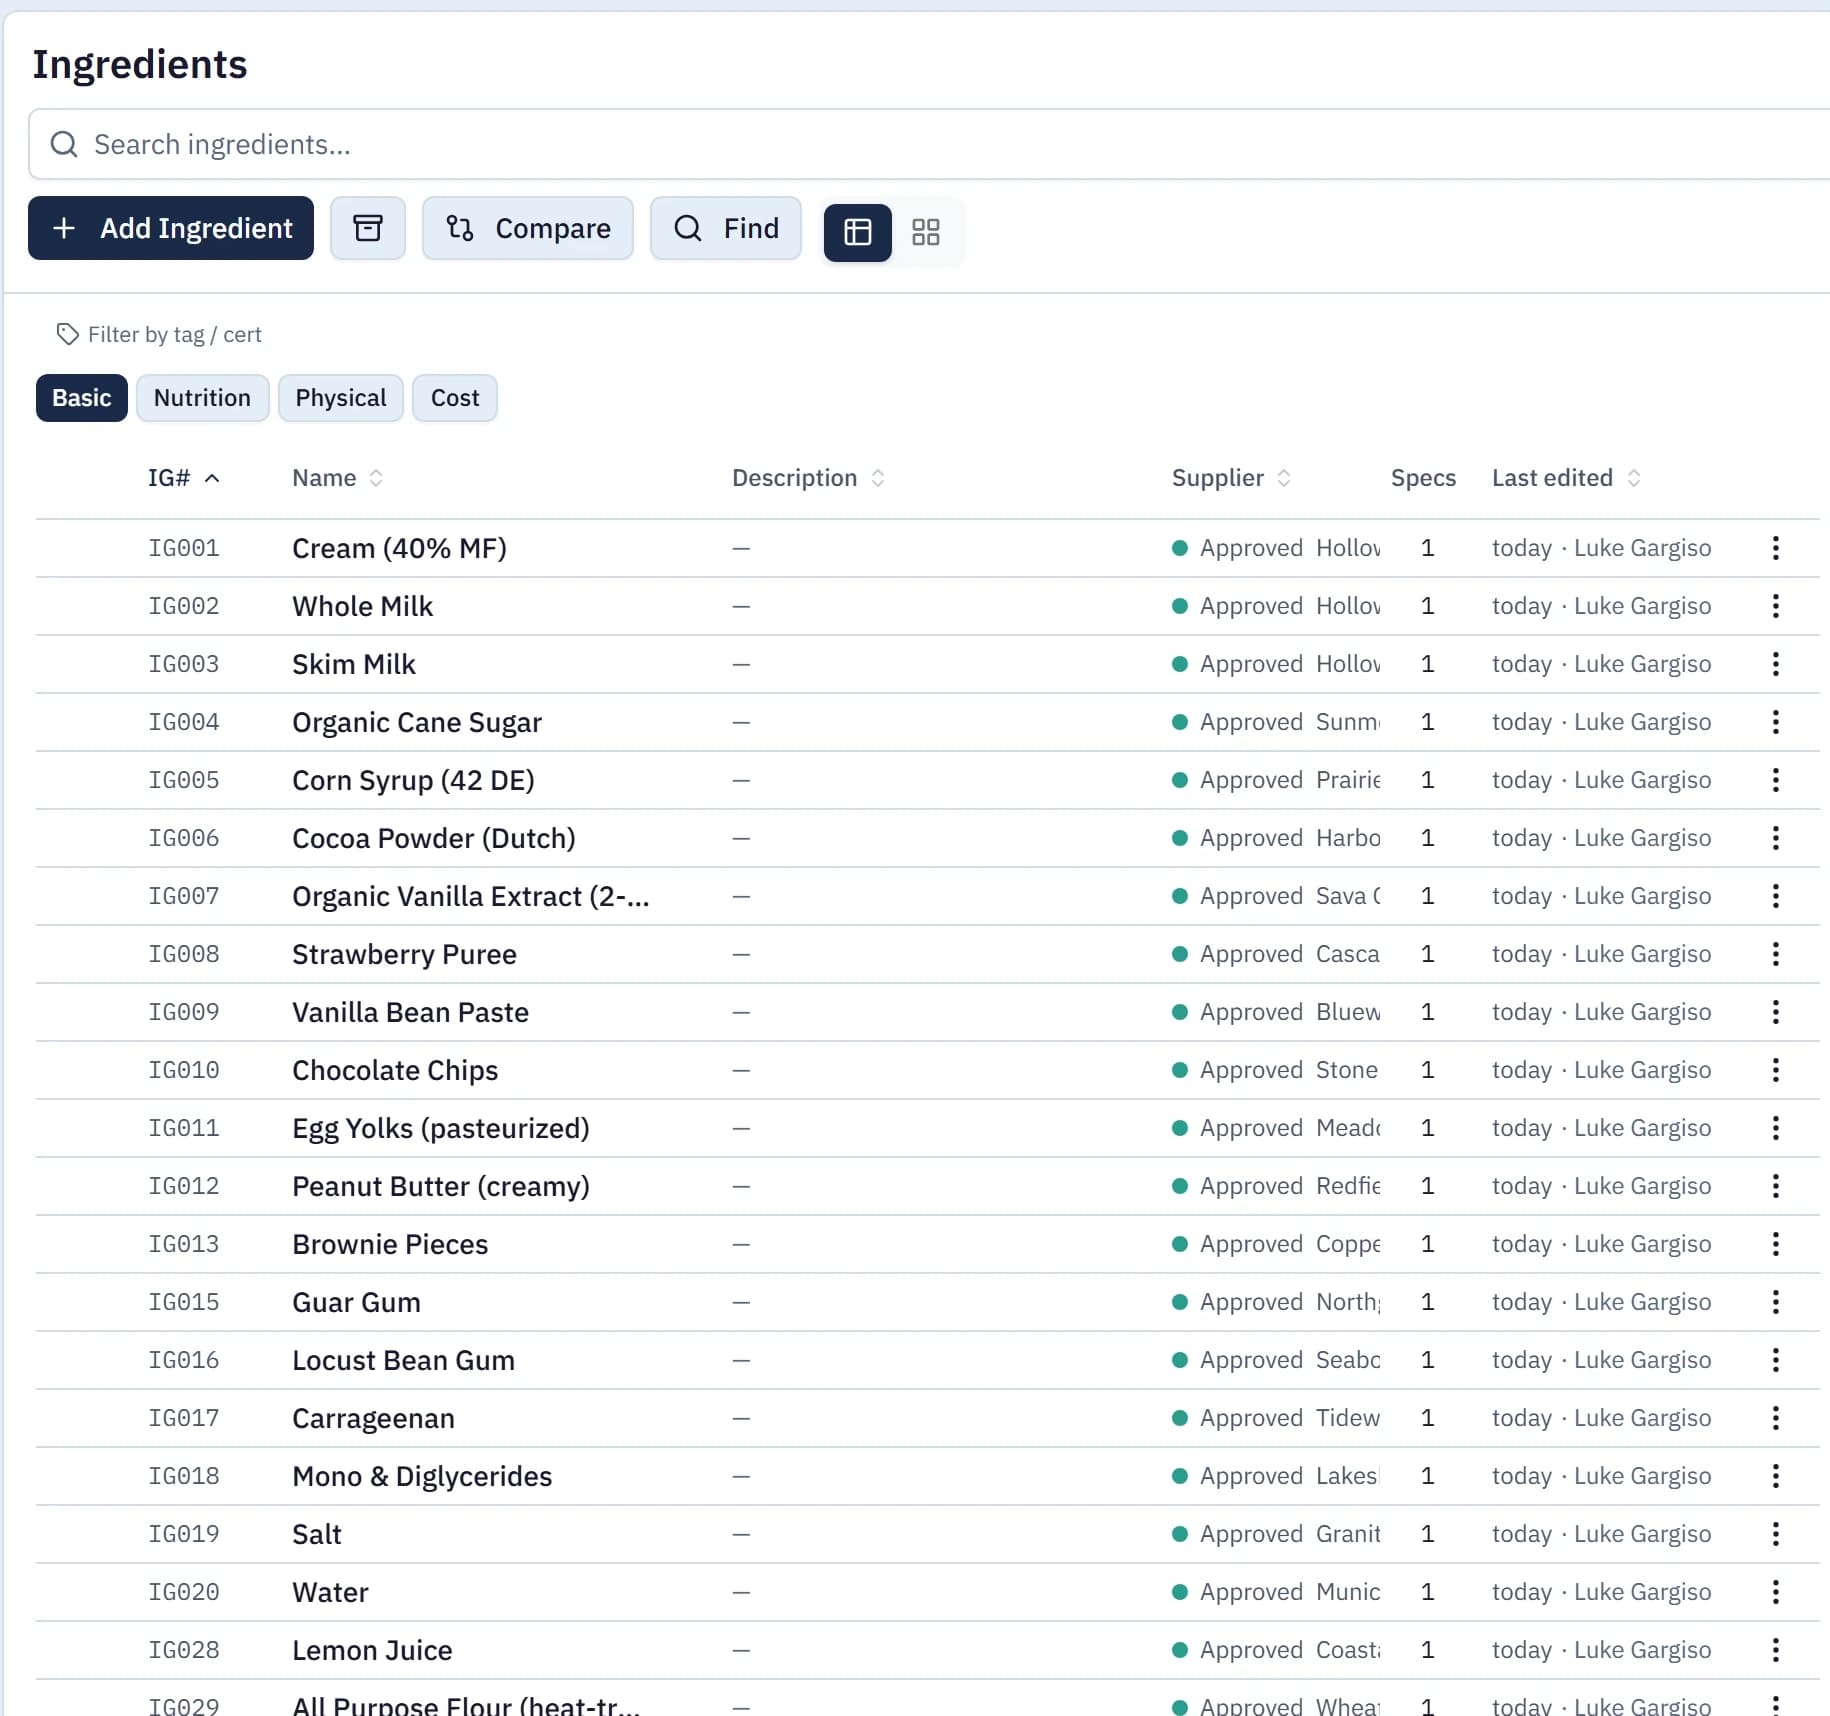Image resolution: width=1830 pixels, height=1716 pixels.
Task: Open row menu for Brownie Pieces
Action: click(x=1775, y=1244)
